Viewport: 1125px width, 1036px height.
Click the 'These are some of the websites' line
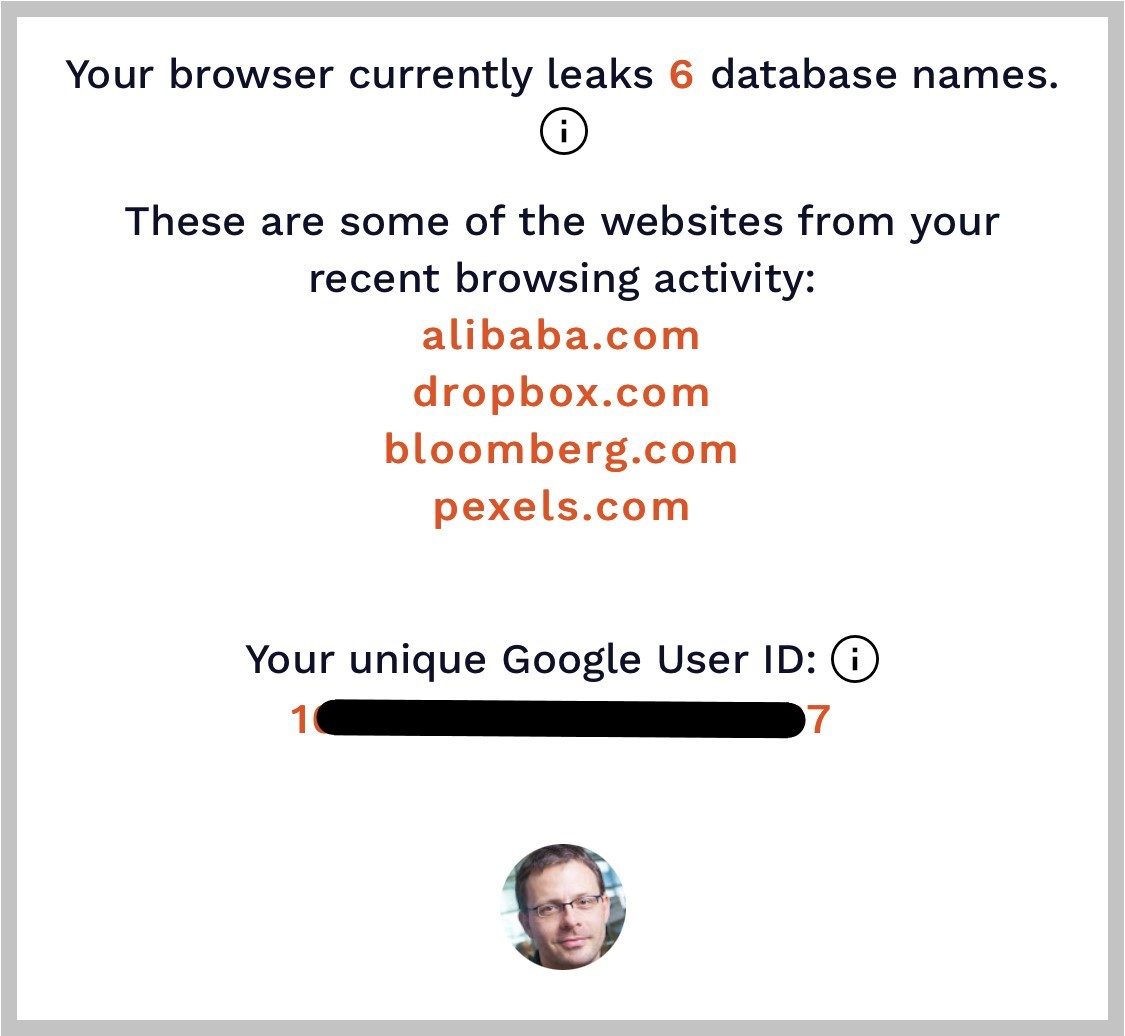coord(562,221)
